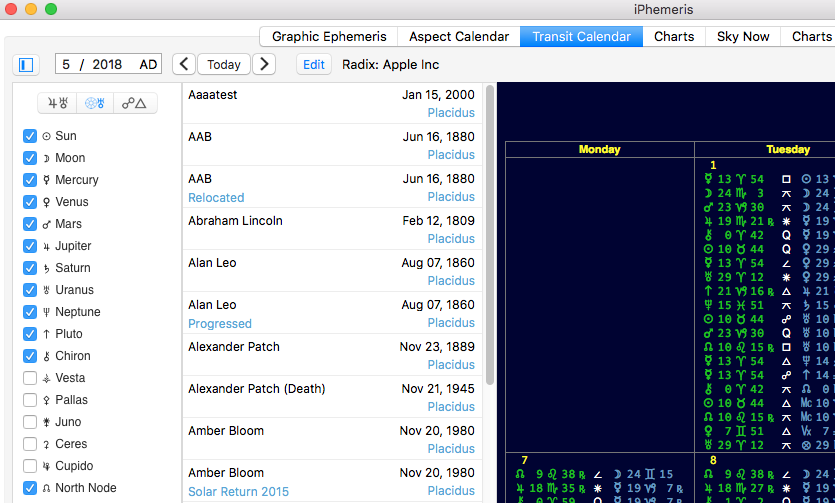Click the Ceres glyph icon
835x503 pixels.
(46, 444)
